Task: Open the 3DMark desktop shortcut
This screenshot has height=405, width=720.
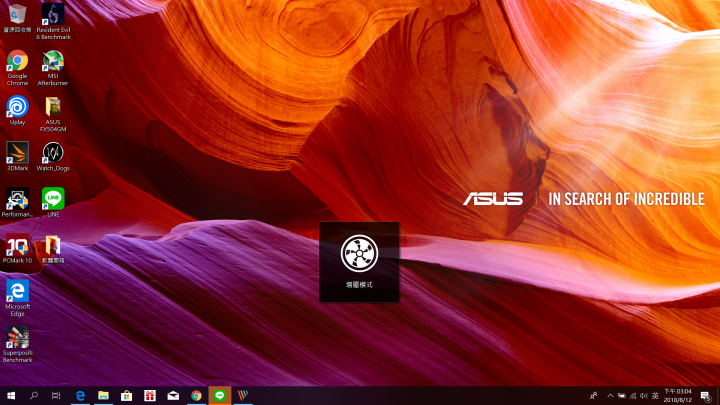Action: tap(17, 156)
